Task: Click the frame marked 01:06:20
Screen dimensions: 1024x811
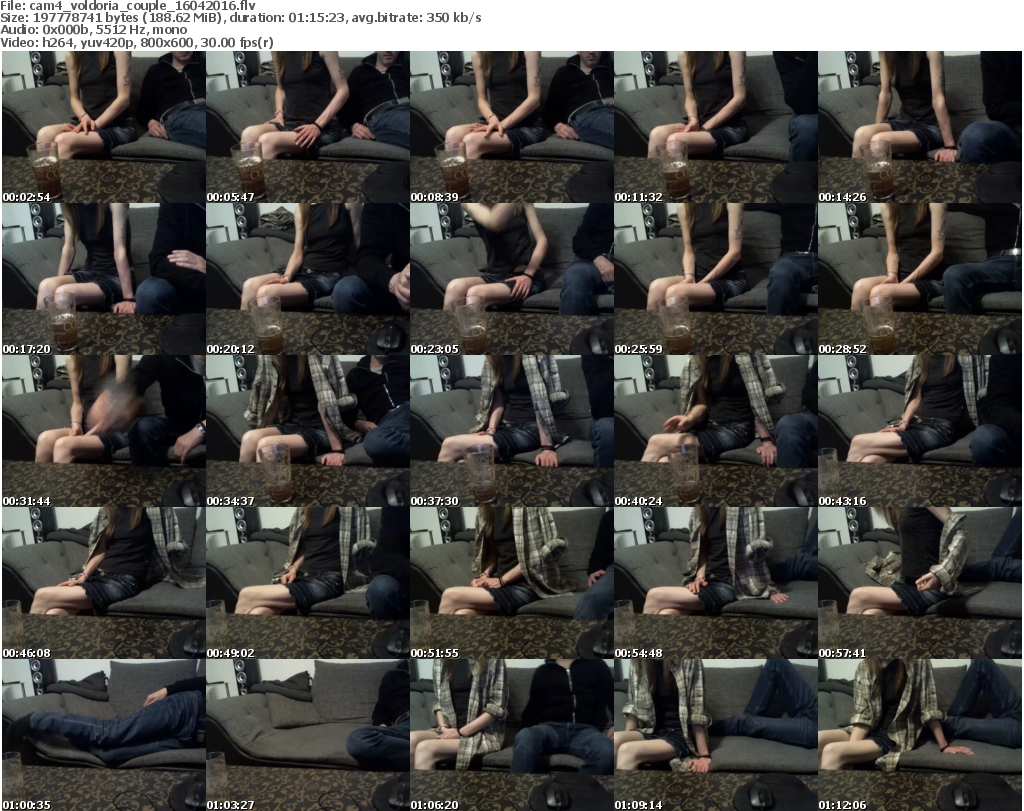Action: pos(511,735)
